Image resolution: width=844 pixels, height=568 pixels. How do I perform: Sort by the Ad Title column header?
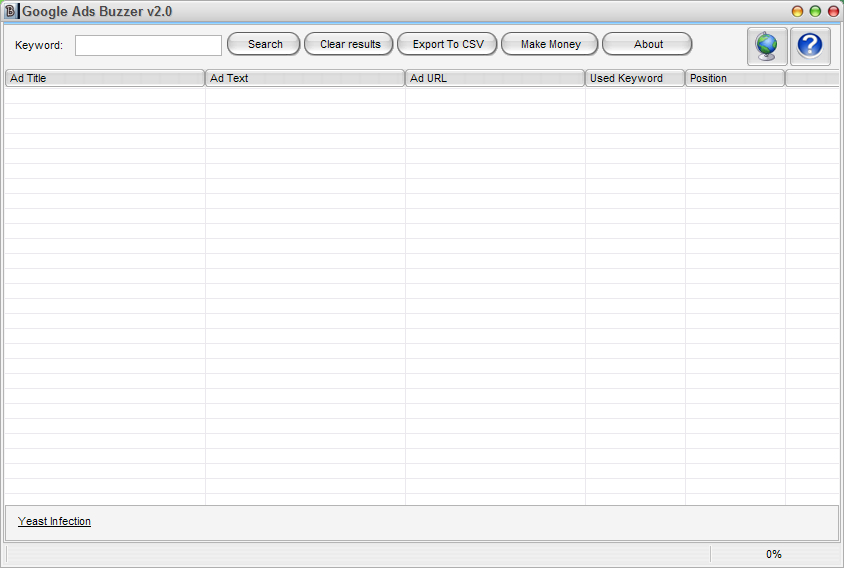point(105,78)
